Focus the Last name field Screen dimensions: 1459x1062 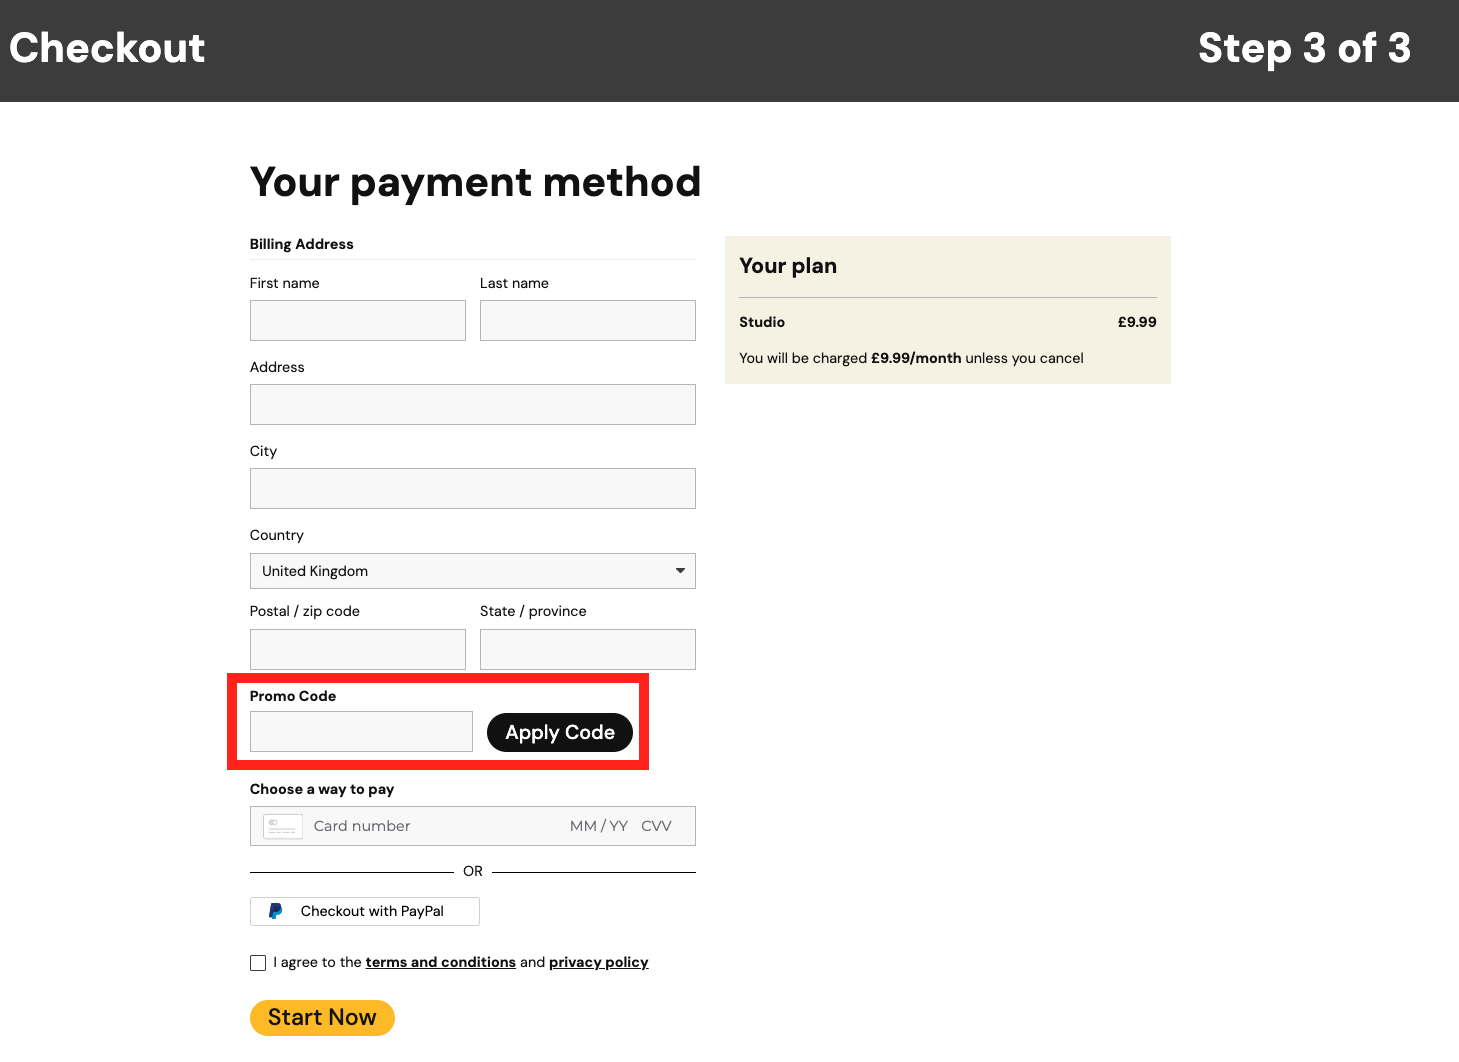click(x=588, y=321)
